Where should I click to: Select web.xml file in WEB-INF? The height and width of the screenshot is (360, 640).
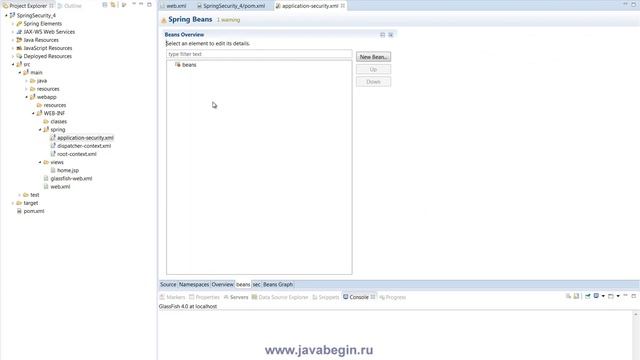[x=60, y=187]
